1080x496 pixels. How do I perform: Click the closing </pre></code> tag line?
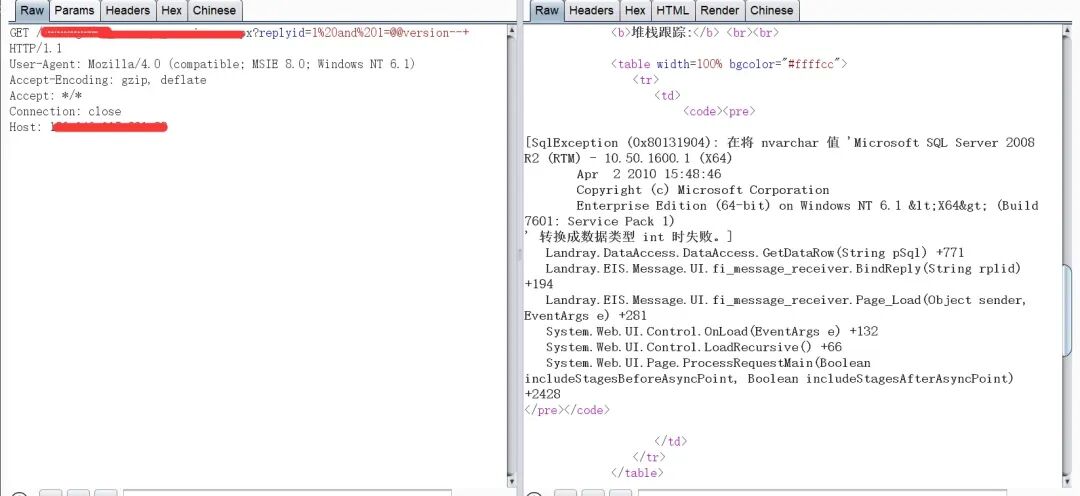[x=567, y=411]
